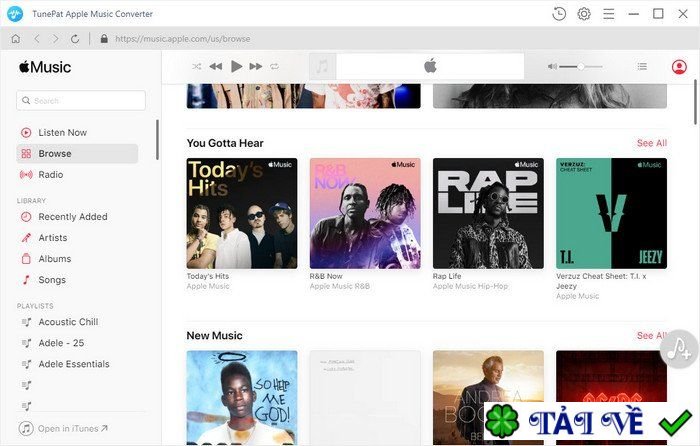Reload the page

pos(75,39)
